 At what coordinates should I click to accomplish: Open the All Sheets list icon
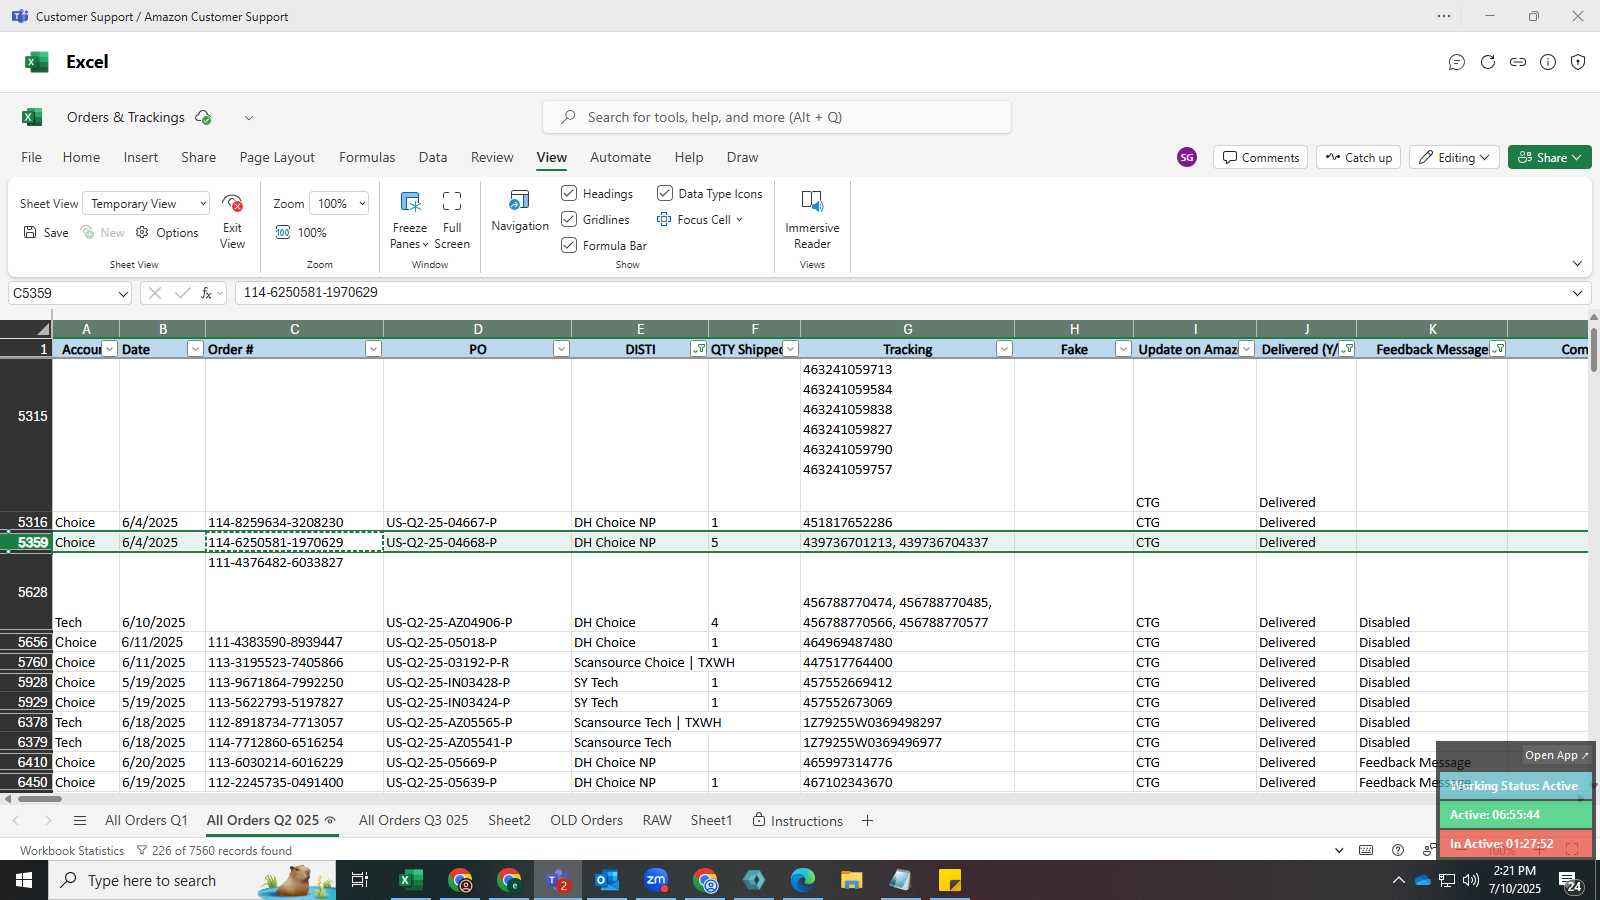80,821
